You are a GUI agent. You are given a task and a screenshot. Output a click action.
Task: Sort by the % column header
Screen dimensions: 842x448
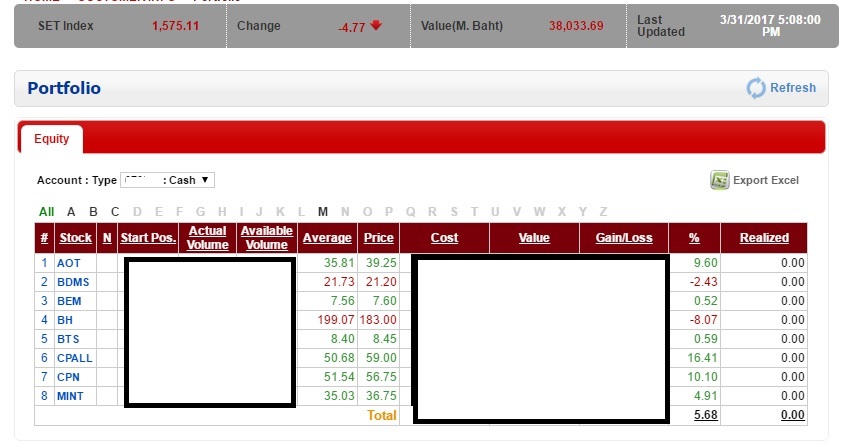pos(694,238)
